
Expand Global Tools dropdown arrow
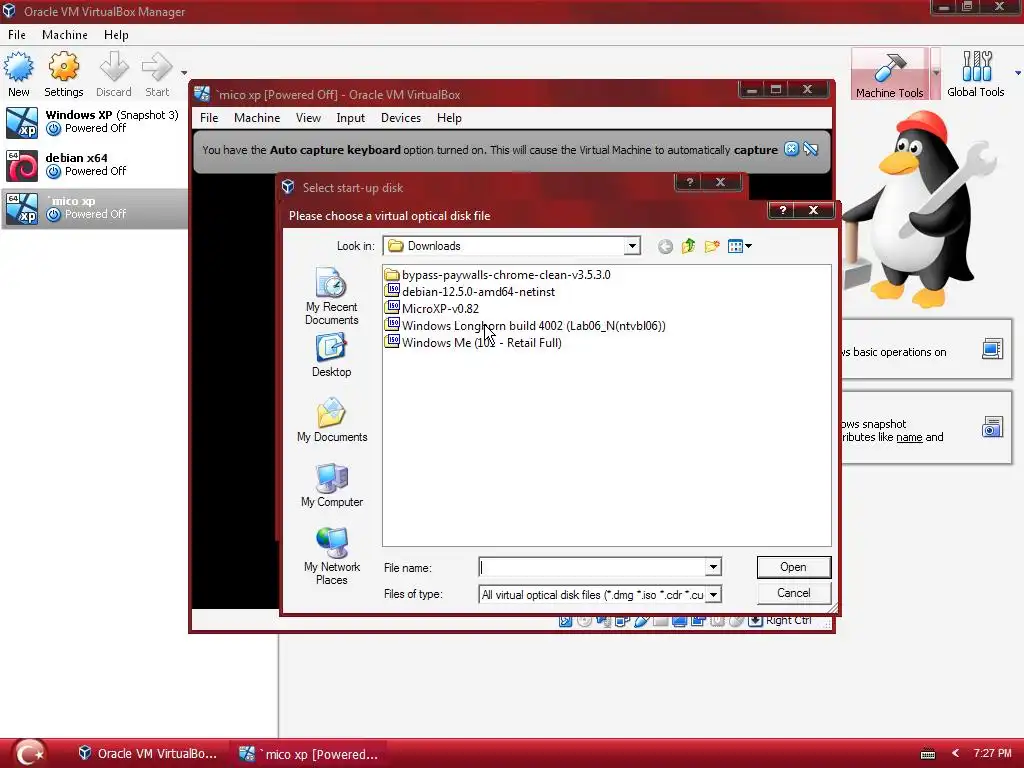pyautogui.click(x=1017, y=73)
